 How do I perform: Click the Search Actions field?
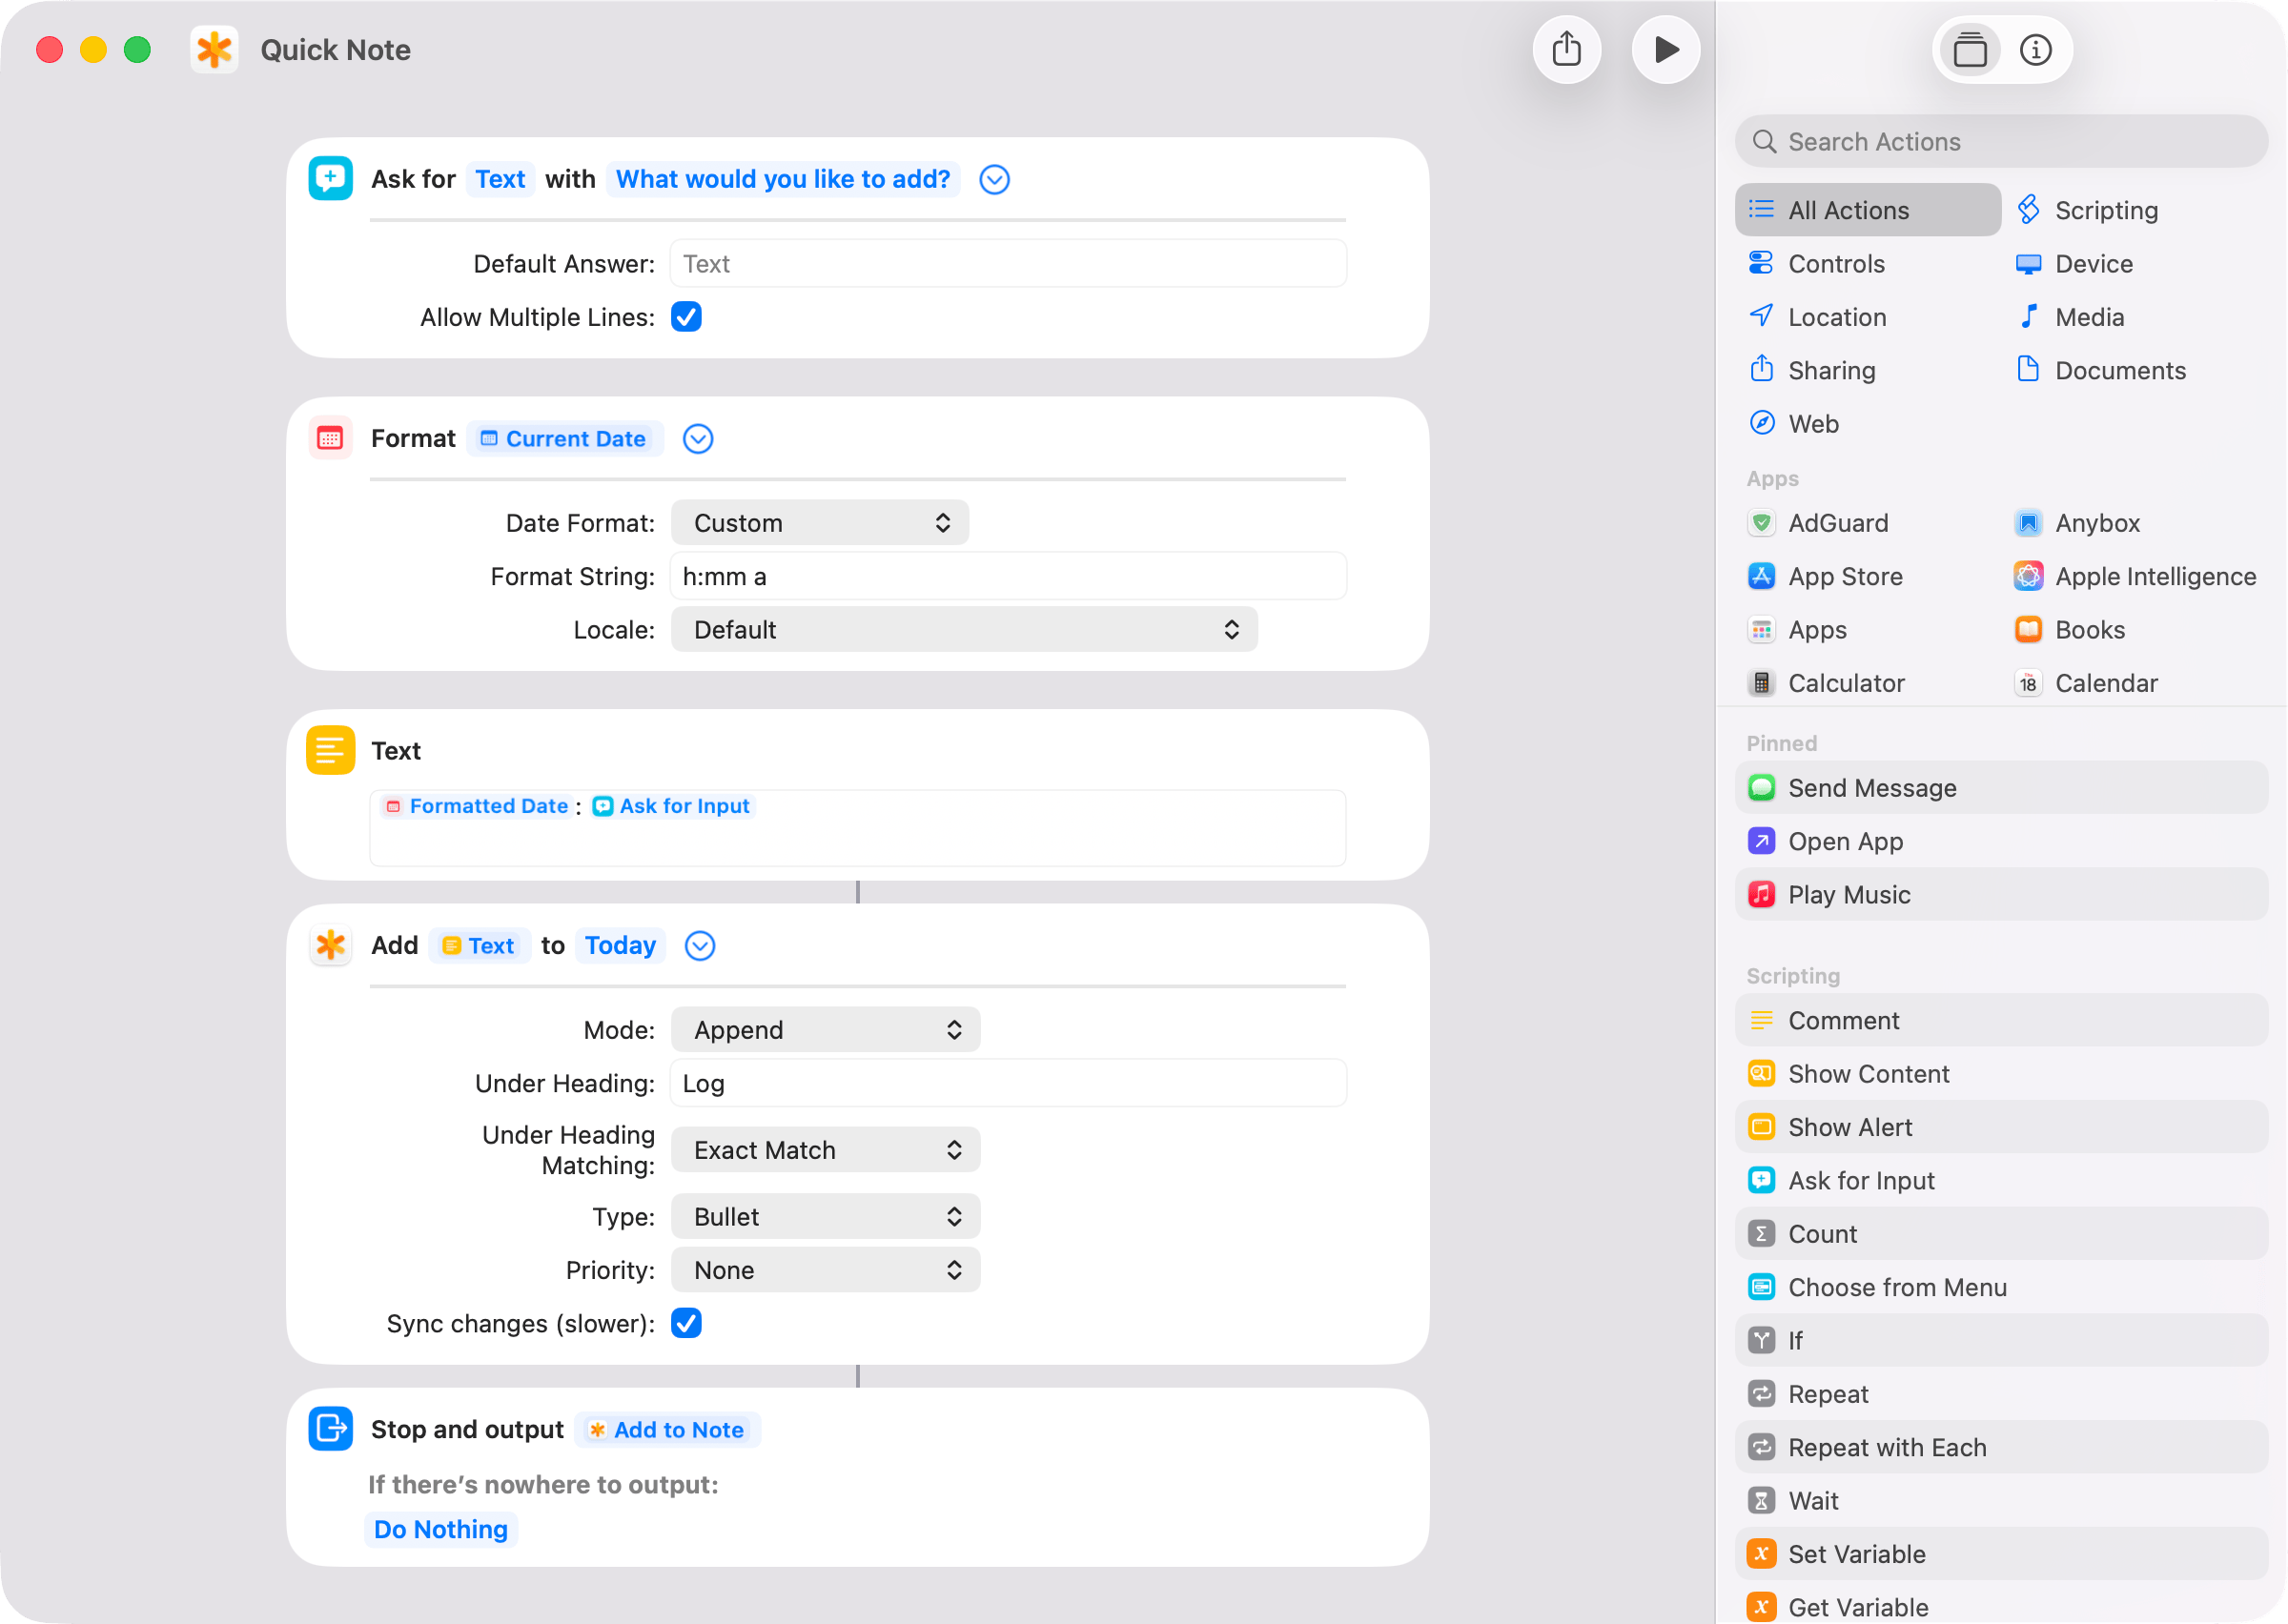pos(2000,142)
